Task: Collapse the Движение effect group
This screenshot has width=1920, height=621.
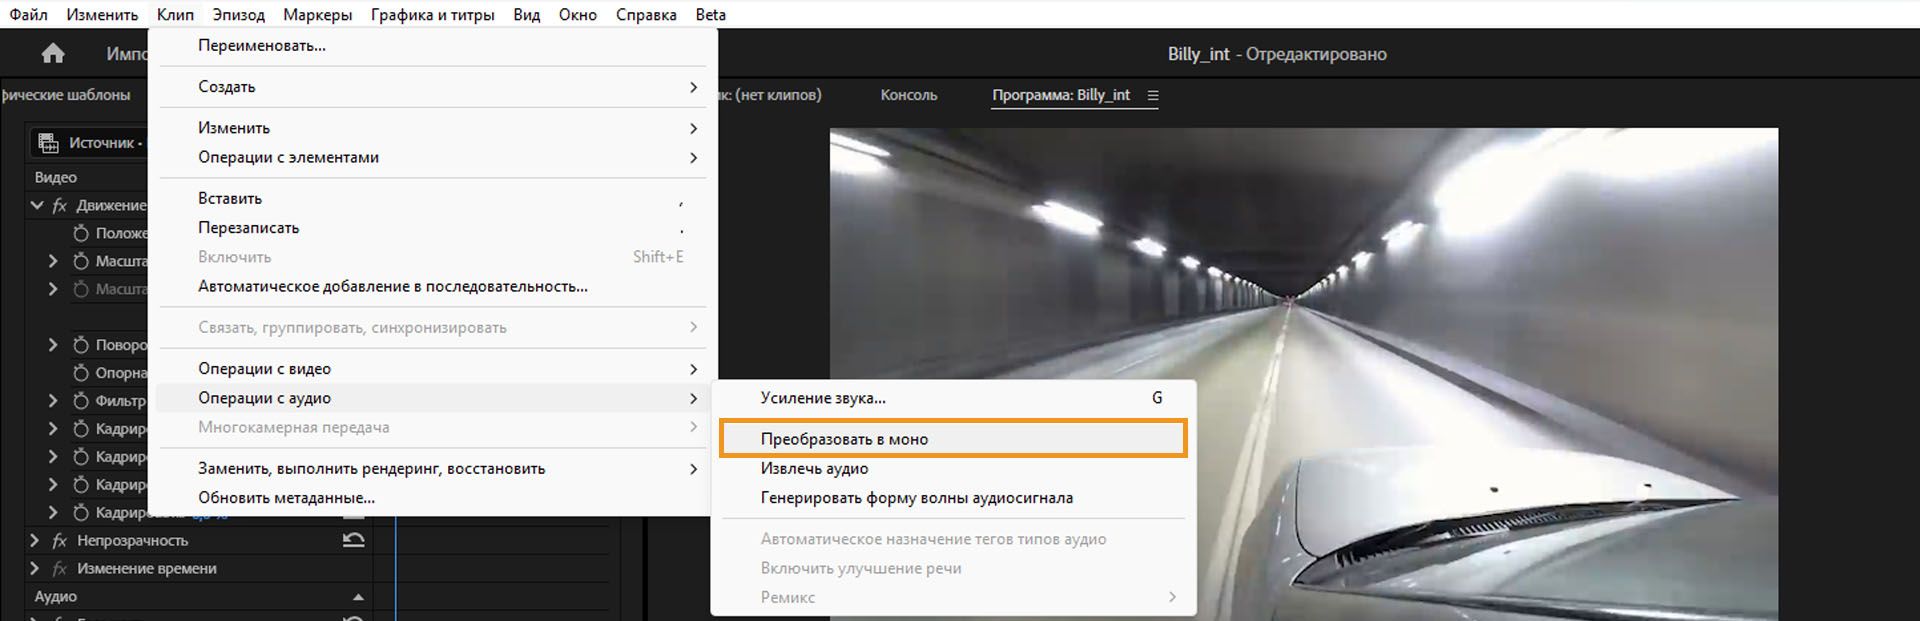Action: click(37, 205)
